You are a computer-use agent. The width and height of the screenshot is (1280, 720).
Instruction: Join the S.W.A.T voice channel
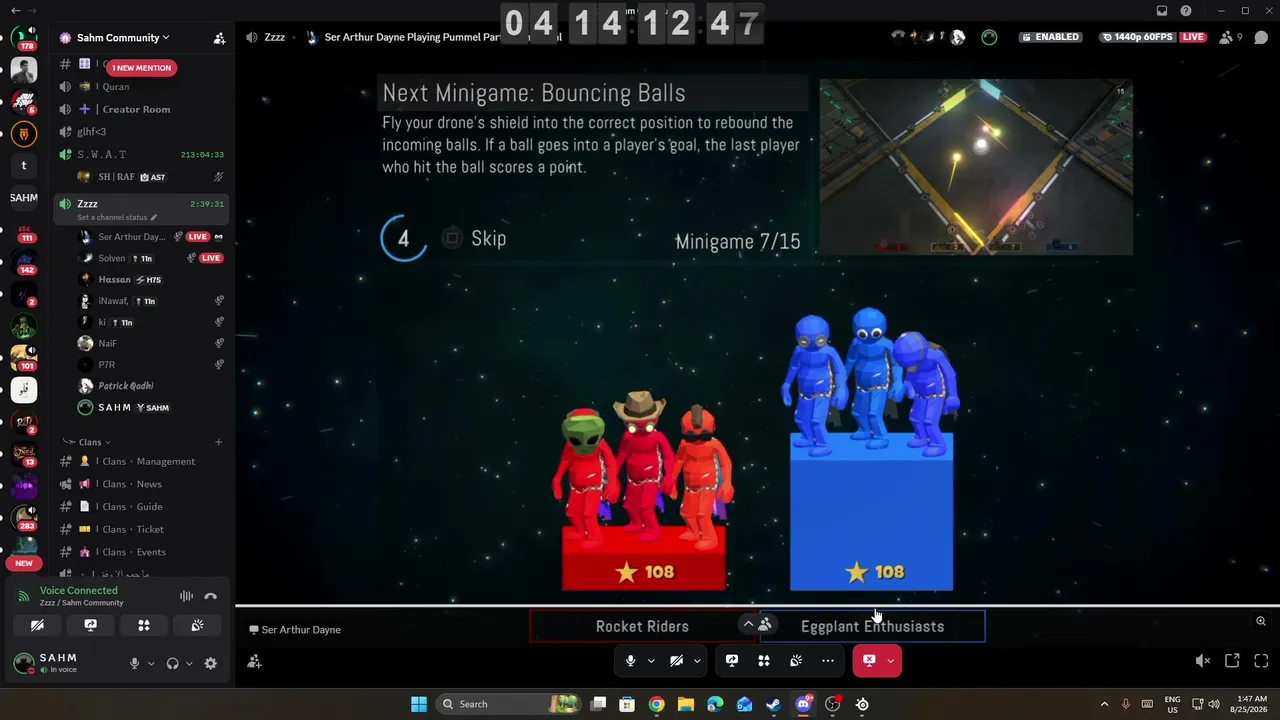point(142,155)
